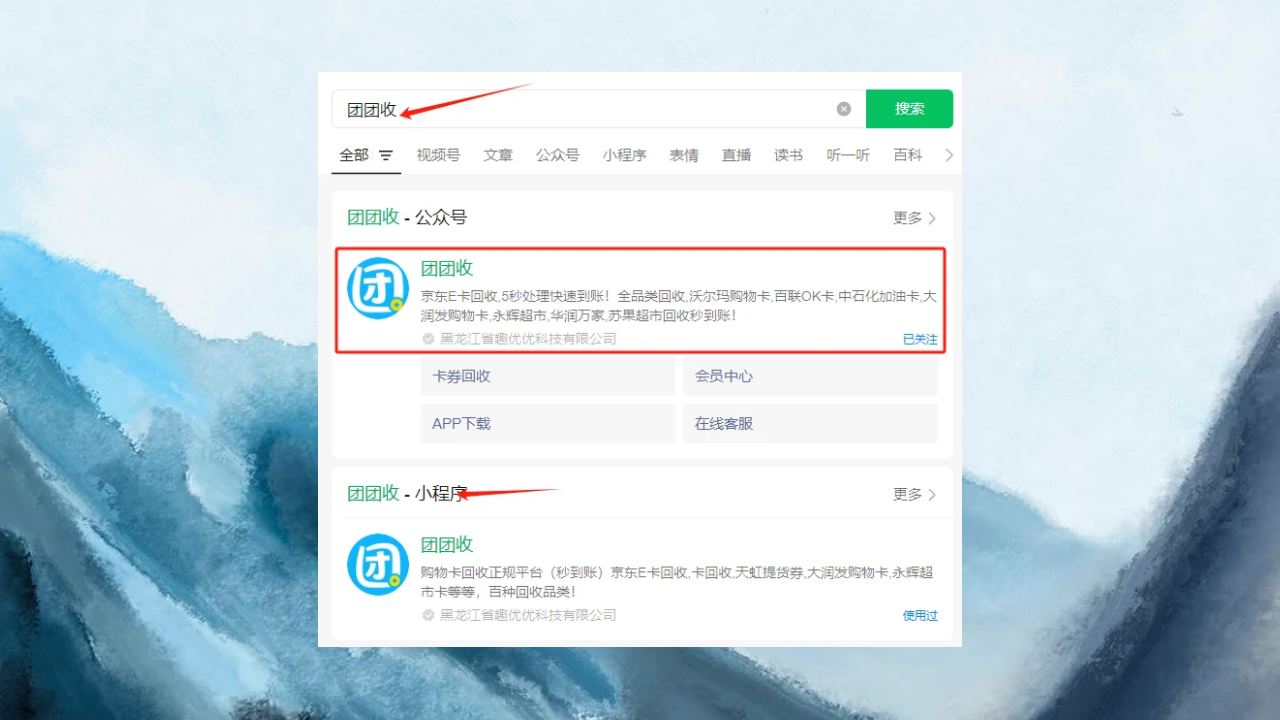1280x720 pixels.
Task: Click the green 搜索 button
Action: point(909,109)
